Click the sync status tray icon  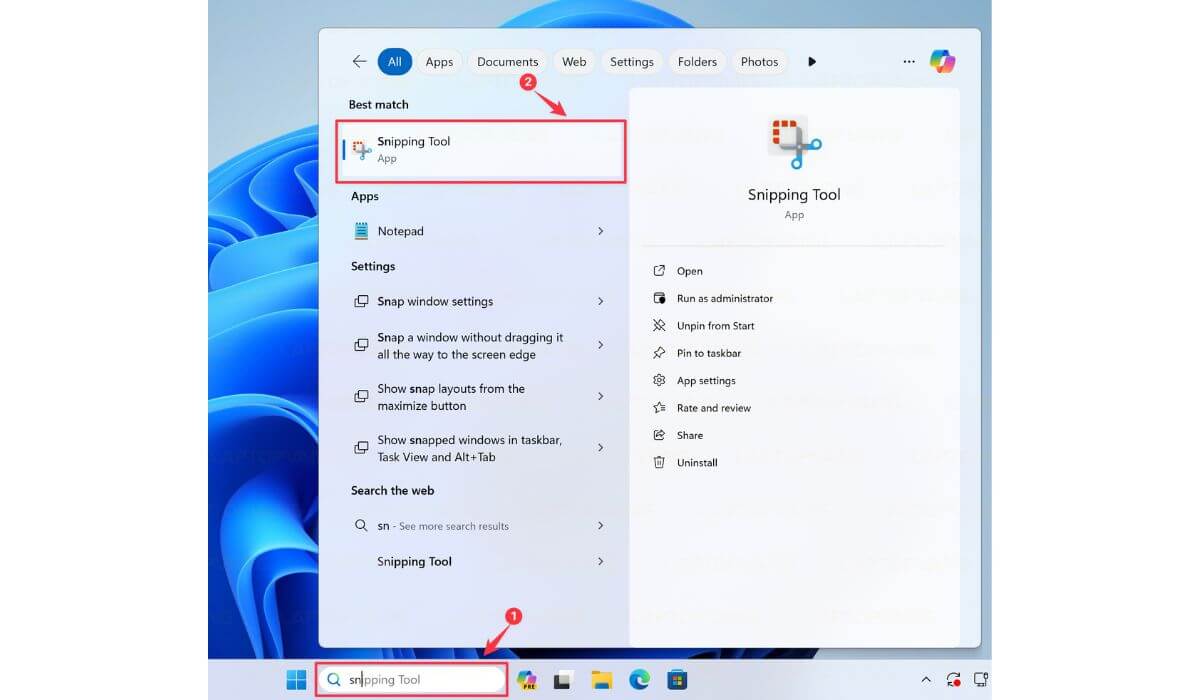[x=954, y=680]
